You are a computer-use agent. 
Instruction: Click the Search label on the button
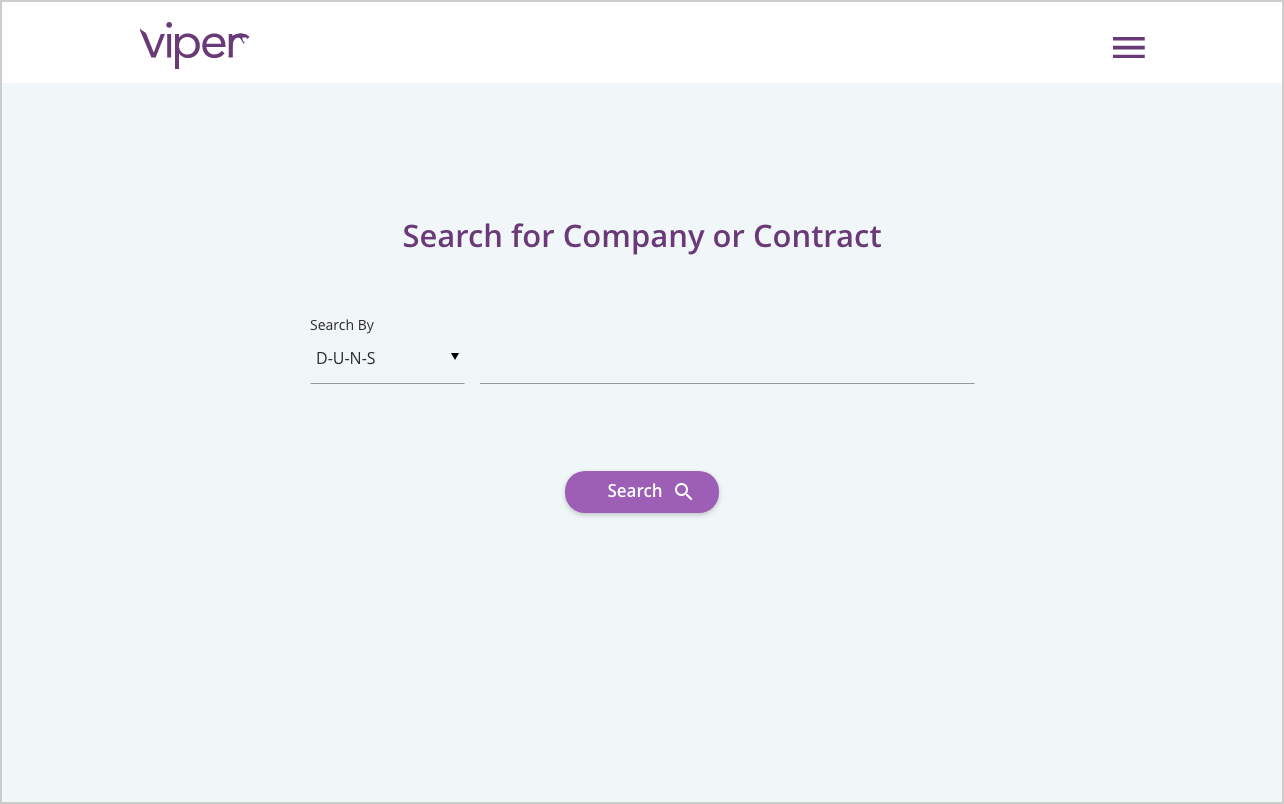click(634, 491)
